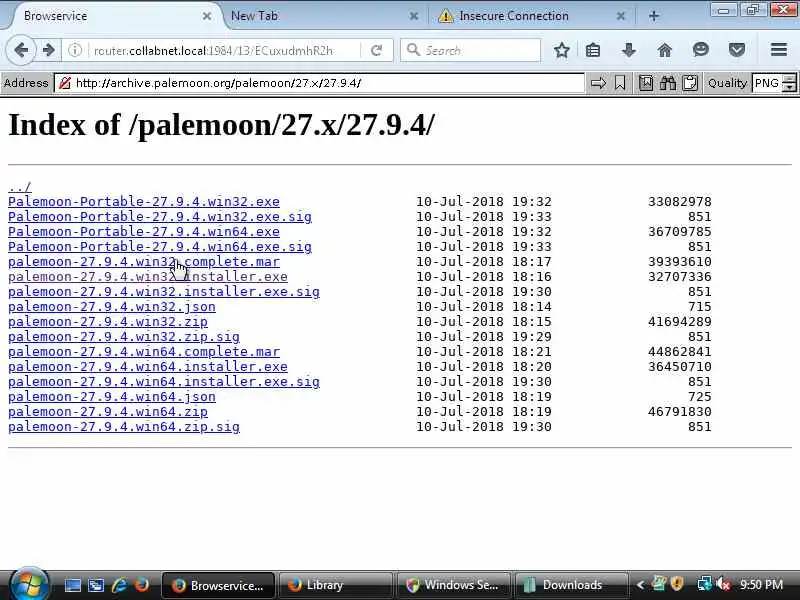This screenshot has width=800, height=600.
Task: Click the crossed-out pencil icon in Address field
Action: pos(65,83)
